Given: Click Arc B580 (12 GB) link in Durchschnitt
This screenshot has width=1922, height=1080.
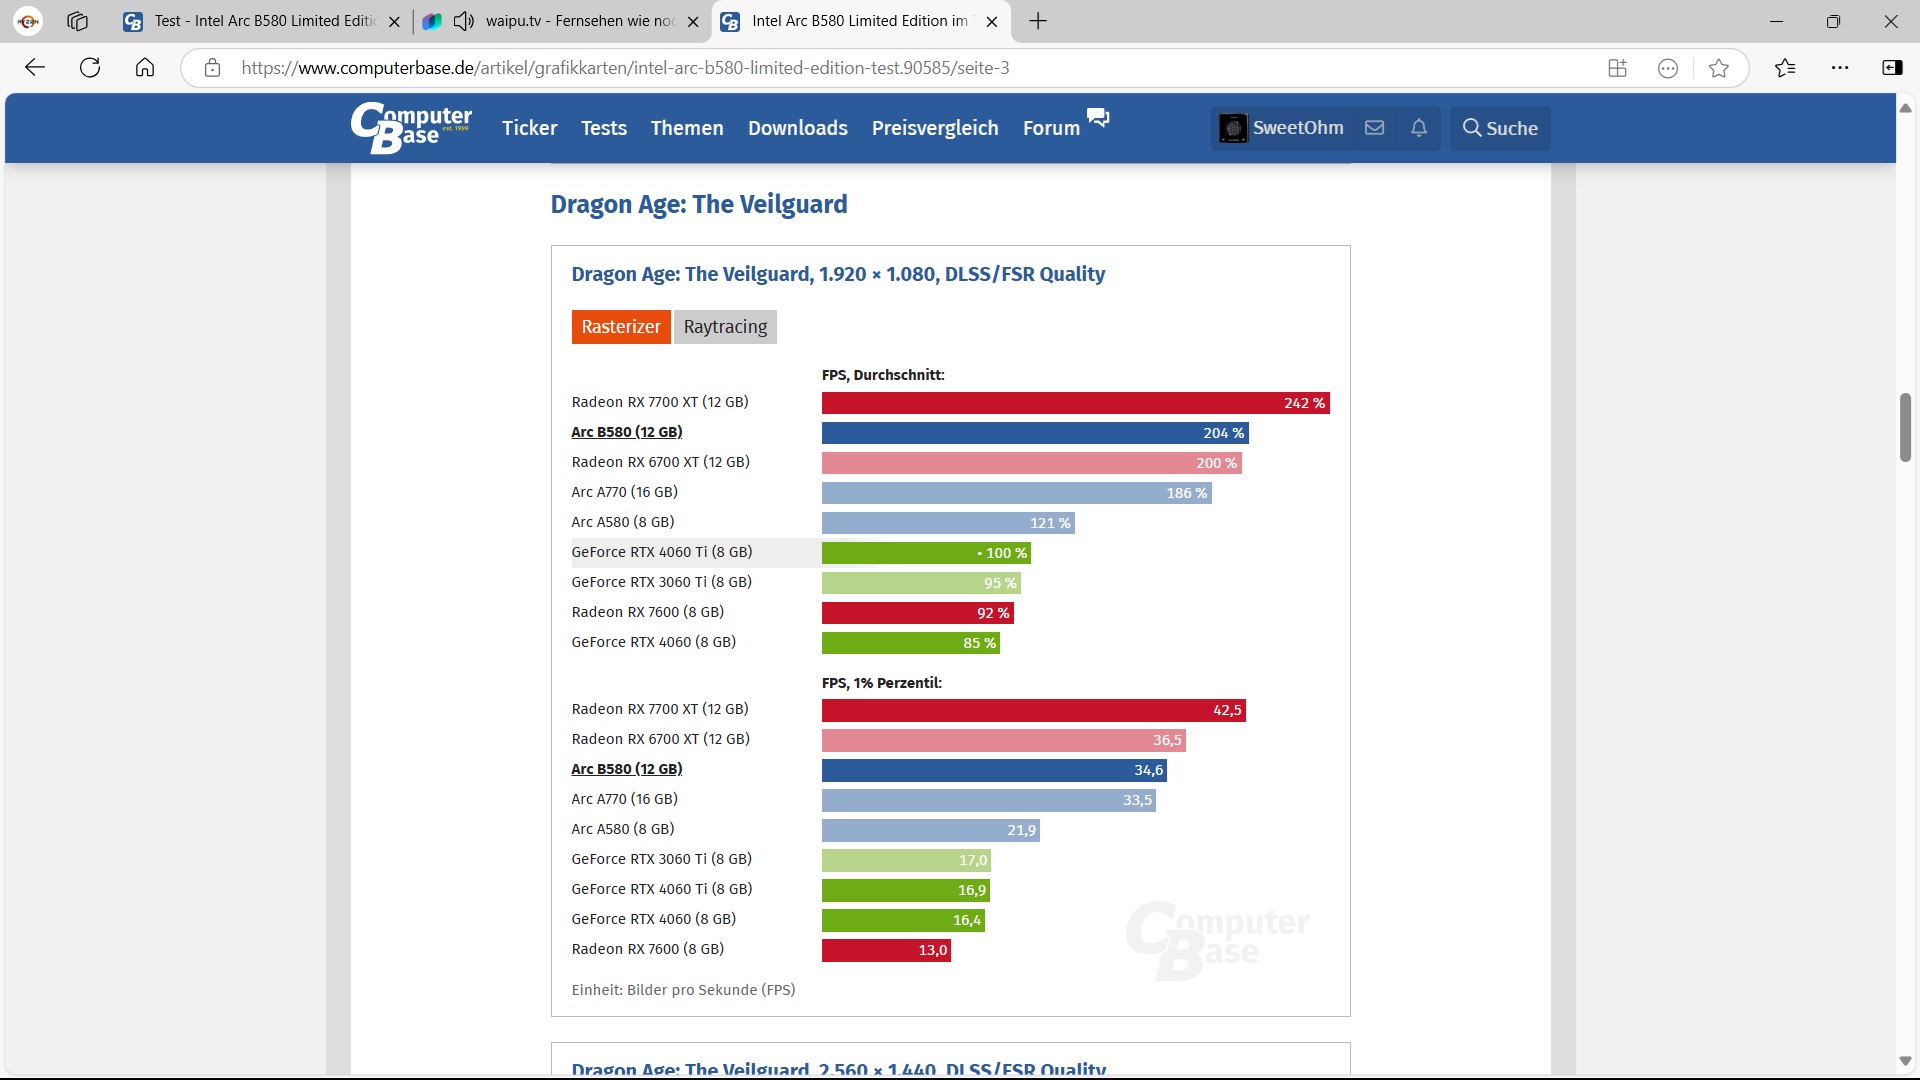Looking at the screenshot, I should click(626, 432).
